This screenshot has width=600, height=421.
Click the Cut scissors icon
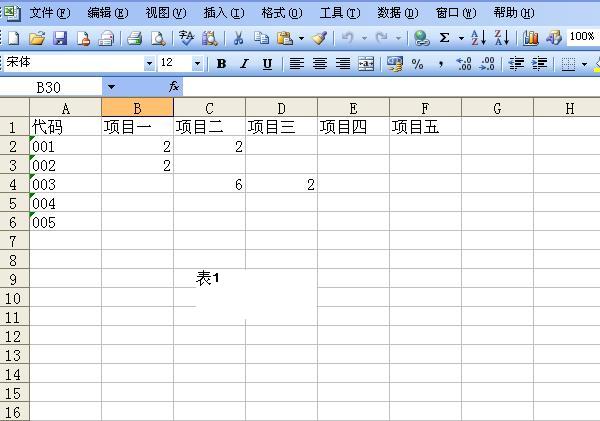coord(238,38)
